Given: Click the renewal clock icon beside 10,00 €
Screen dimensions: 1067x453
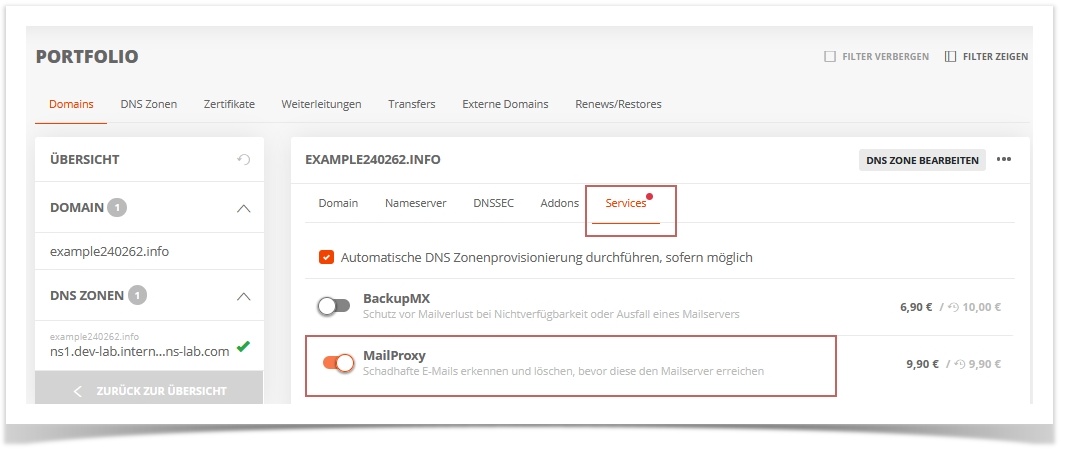Looking at the screenshot, I should [953, 307].
